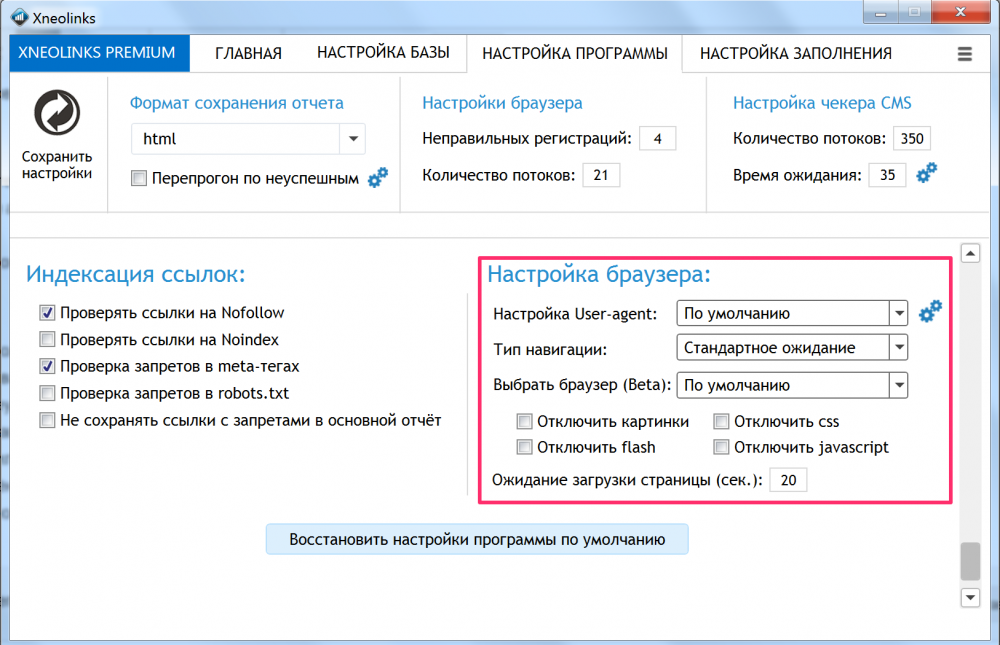Click the scrollbar down arrow
The height and width of the screenshot is (645, 1000).
(x=970, y=598)
